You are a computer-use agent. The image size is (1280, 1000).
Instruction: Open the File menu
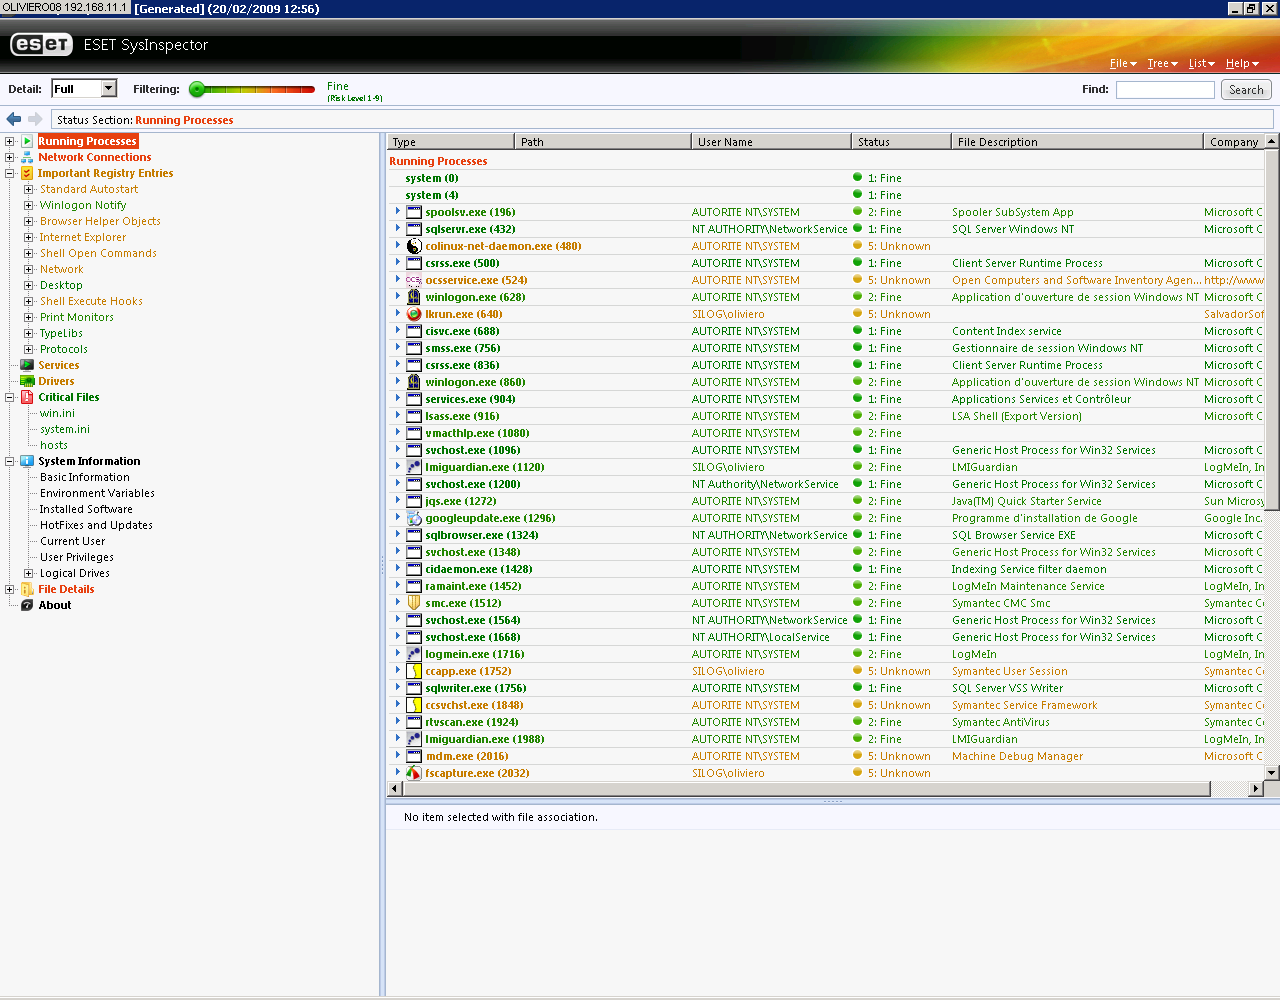[1123, 63]
